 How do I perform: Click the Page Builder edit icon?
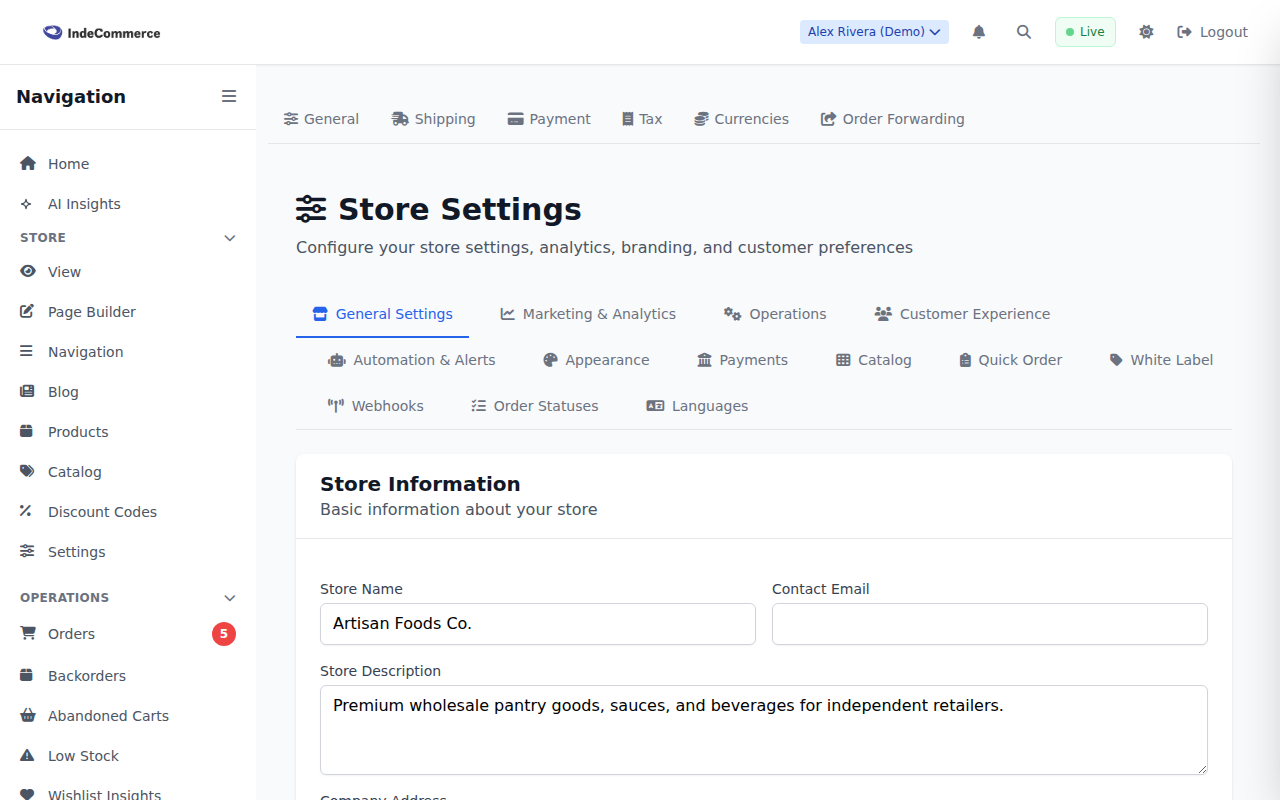click(x=27, y=312)
